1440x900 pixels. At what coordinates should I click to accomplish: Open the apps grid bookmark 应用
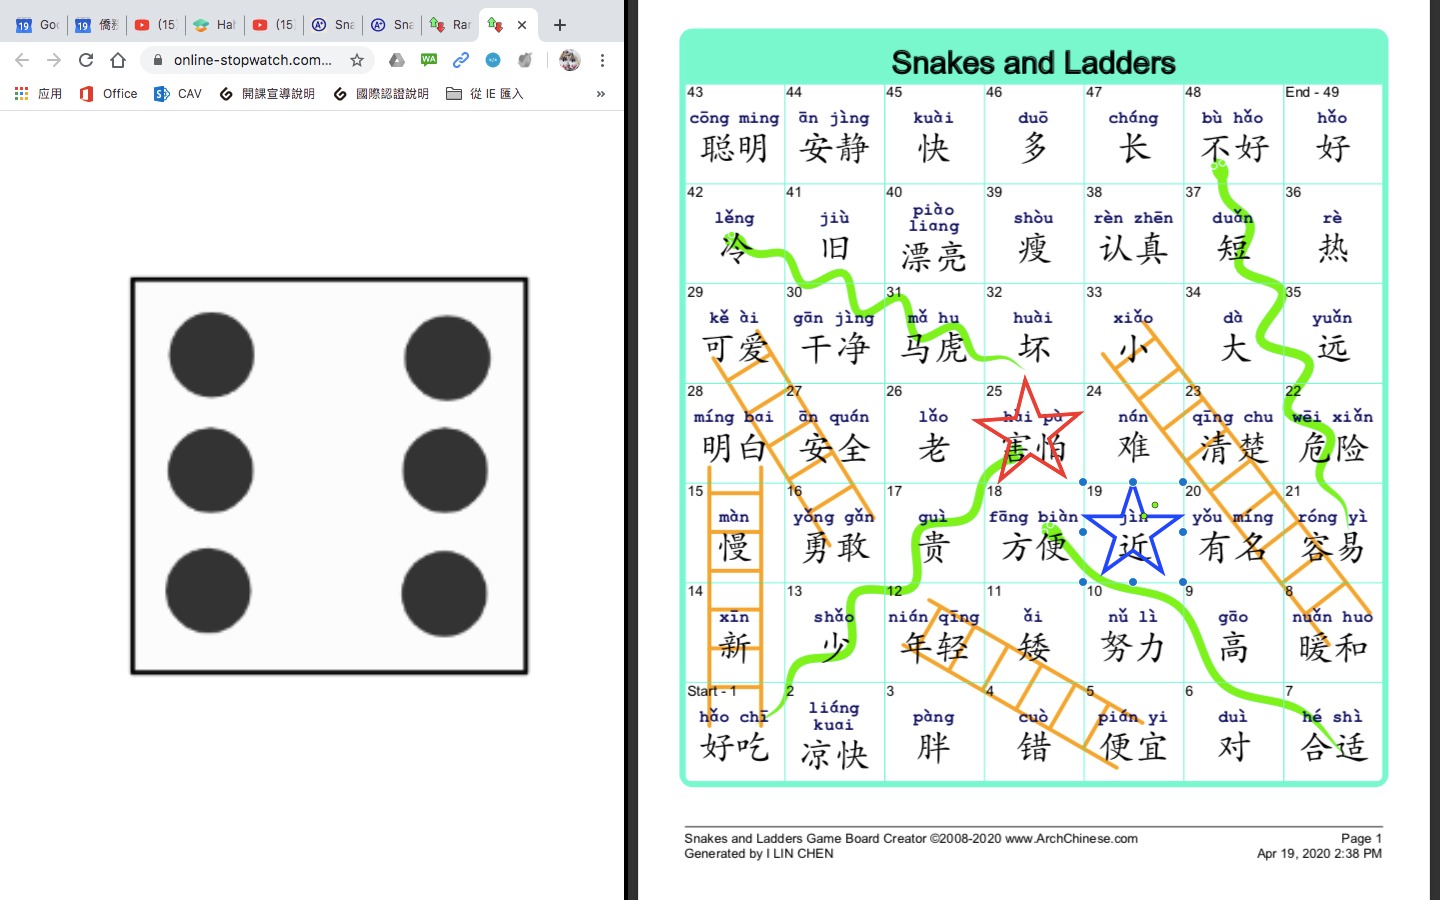tap(38, 94)
